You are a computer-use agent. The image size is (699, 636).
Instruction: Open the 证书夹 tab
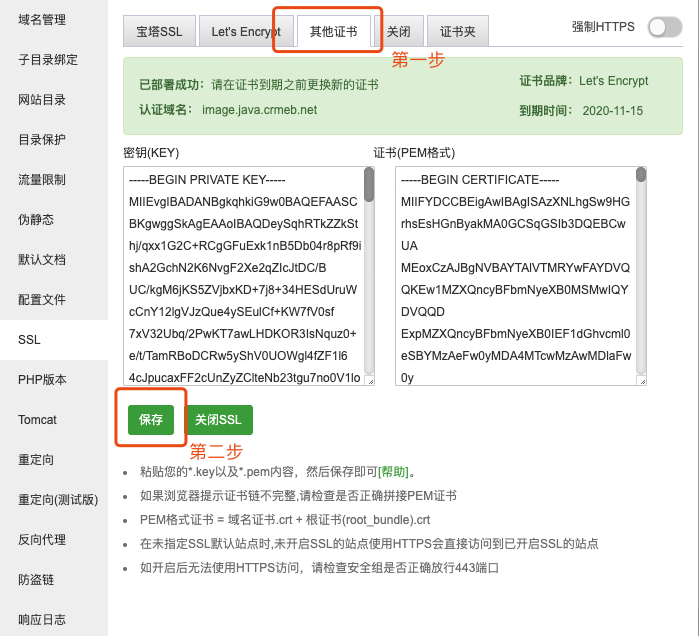(457, 31)
